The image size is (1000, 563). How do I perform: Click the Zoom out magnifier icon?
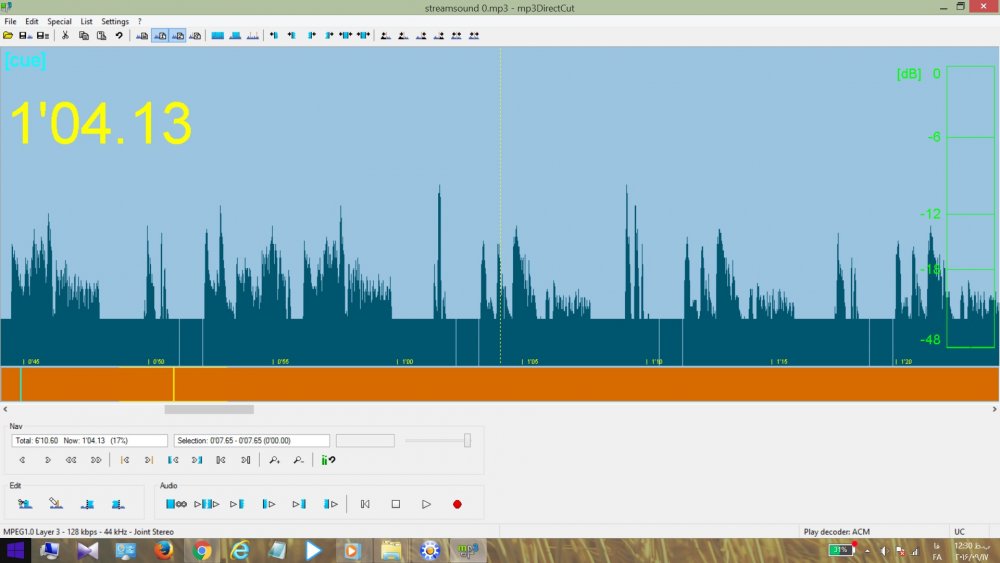pyautogui.click(x=298, y=460)
